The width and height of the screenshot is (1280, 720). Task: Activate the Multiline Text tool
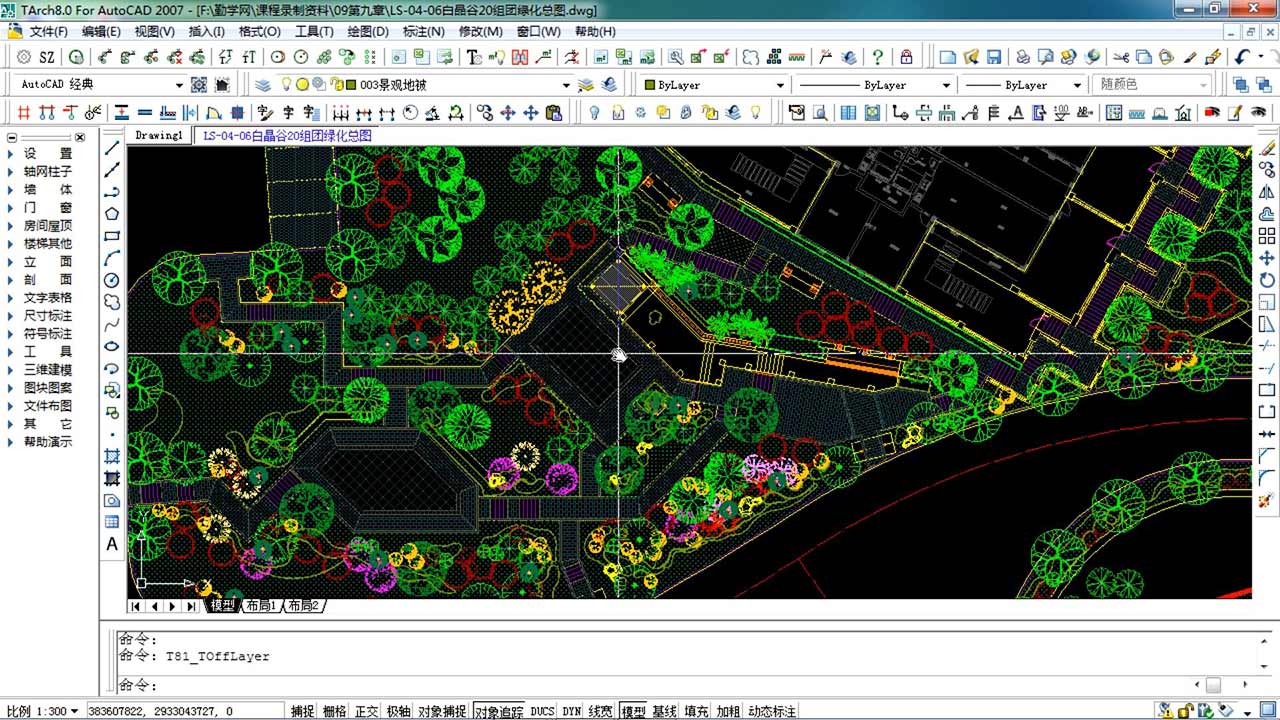[x=112, y=545]
